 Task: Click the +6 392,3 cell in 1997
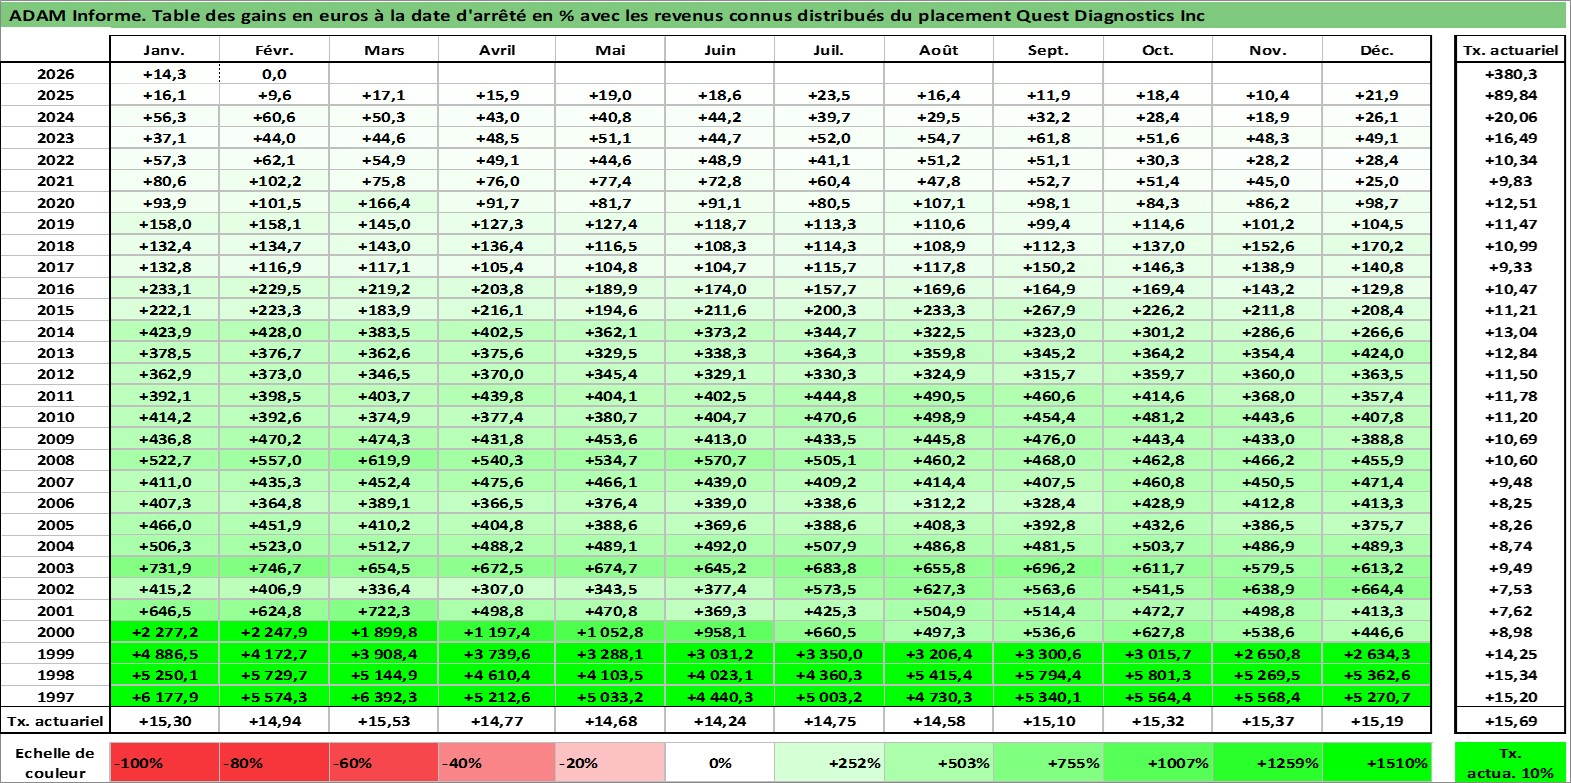(x=384, y=697)
